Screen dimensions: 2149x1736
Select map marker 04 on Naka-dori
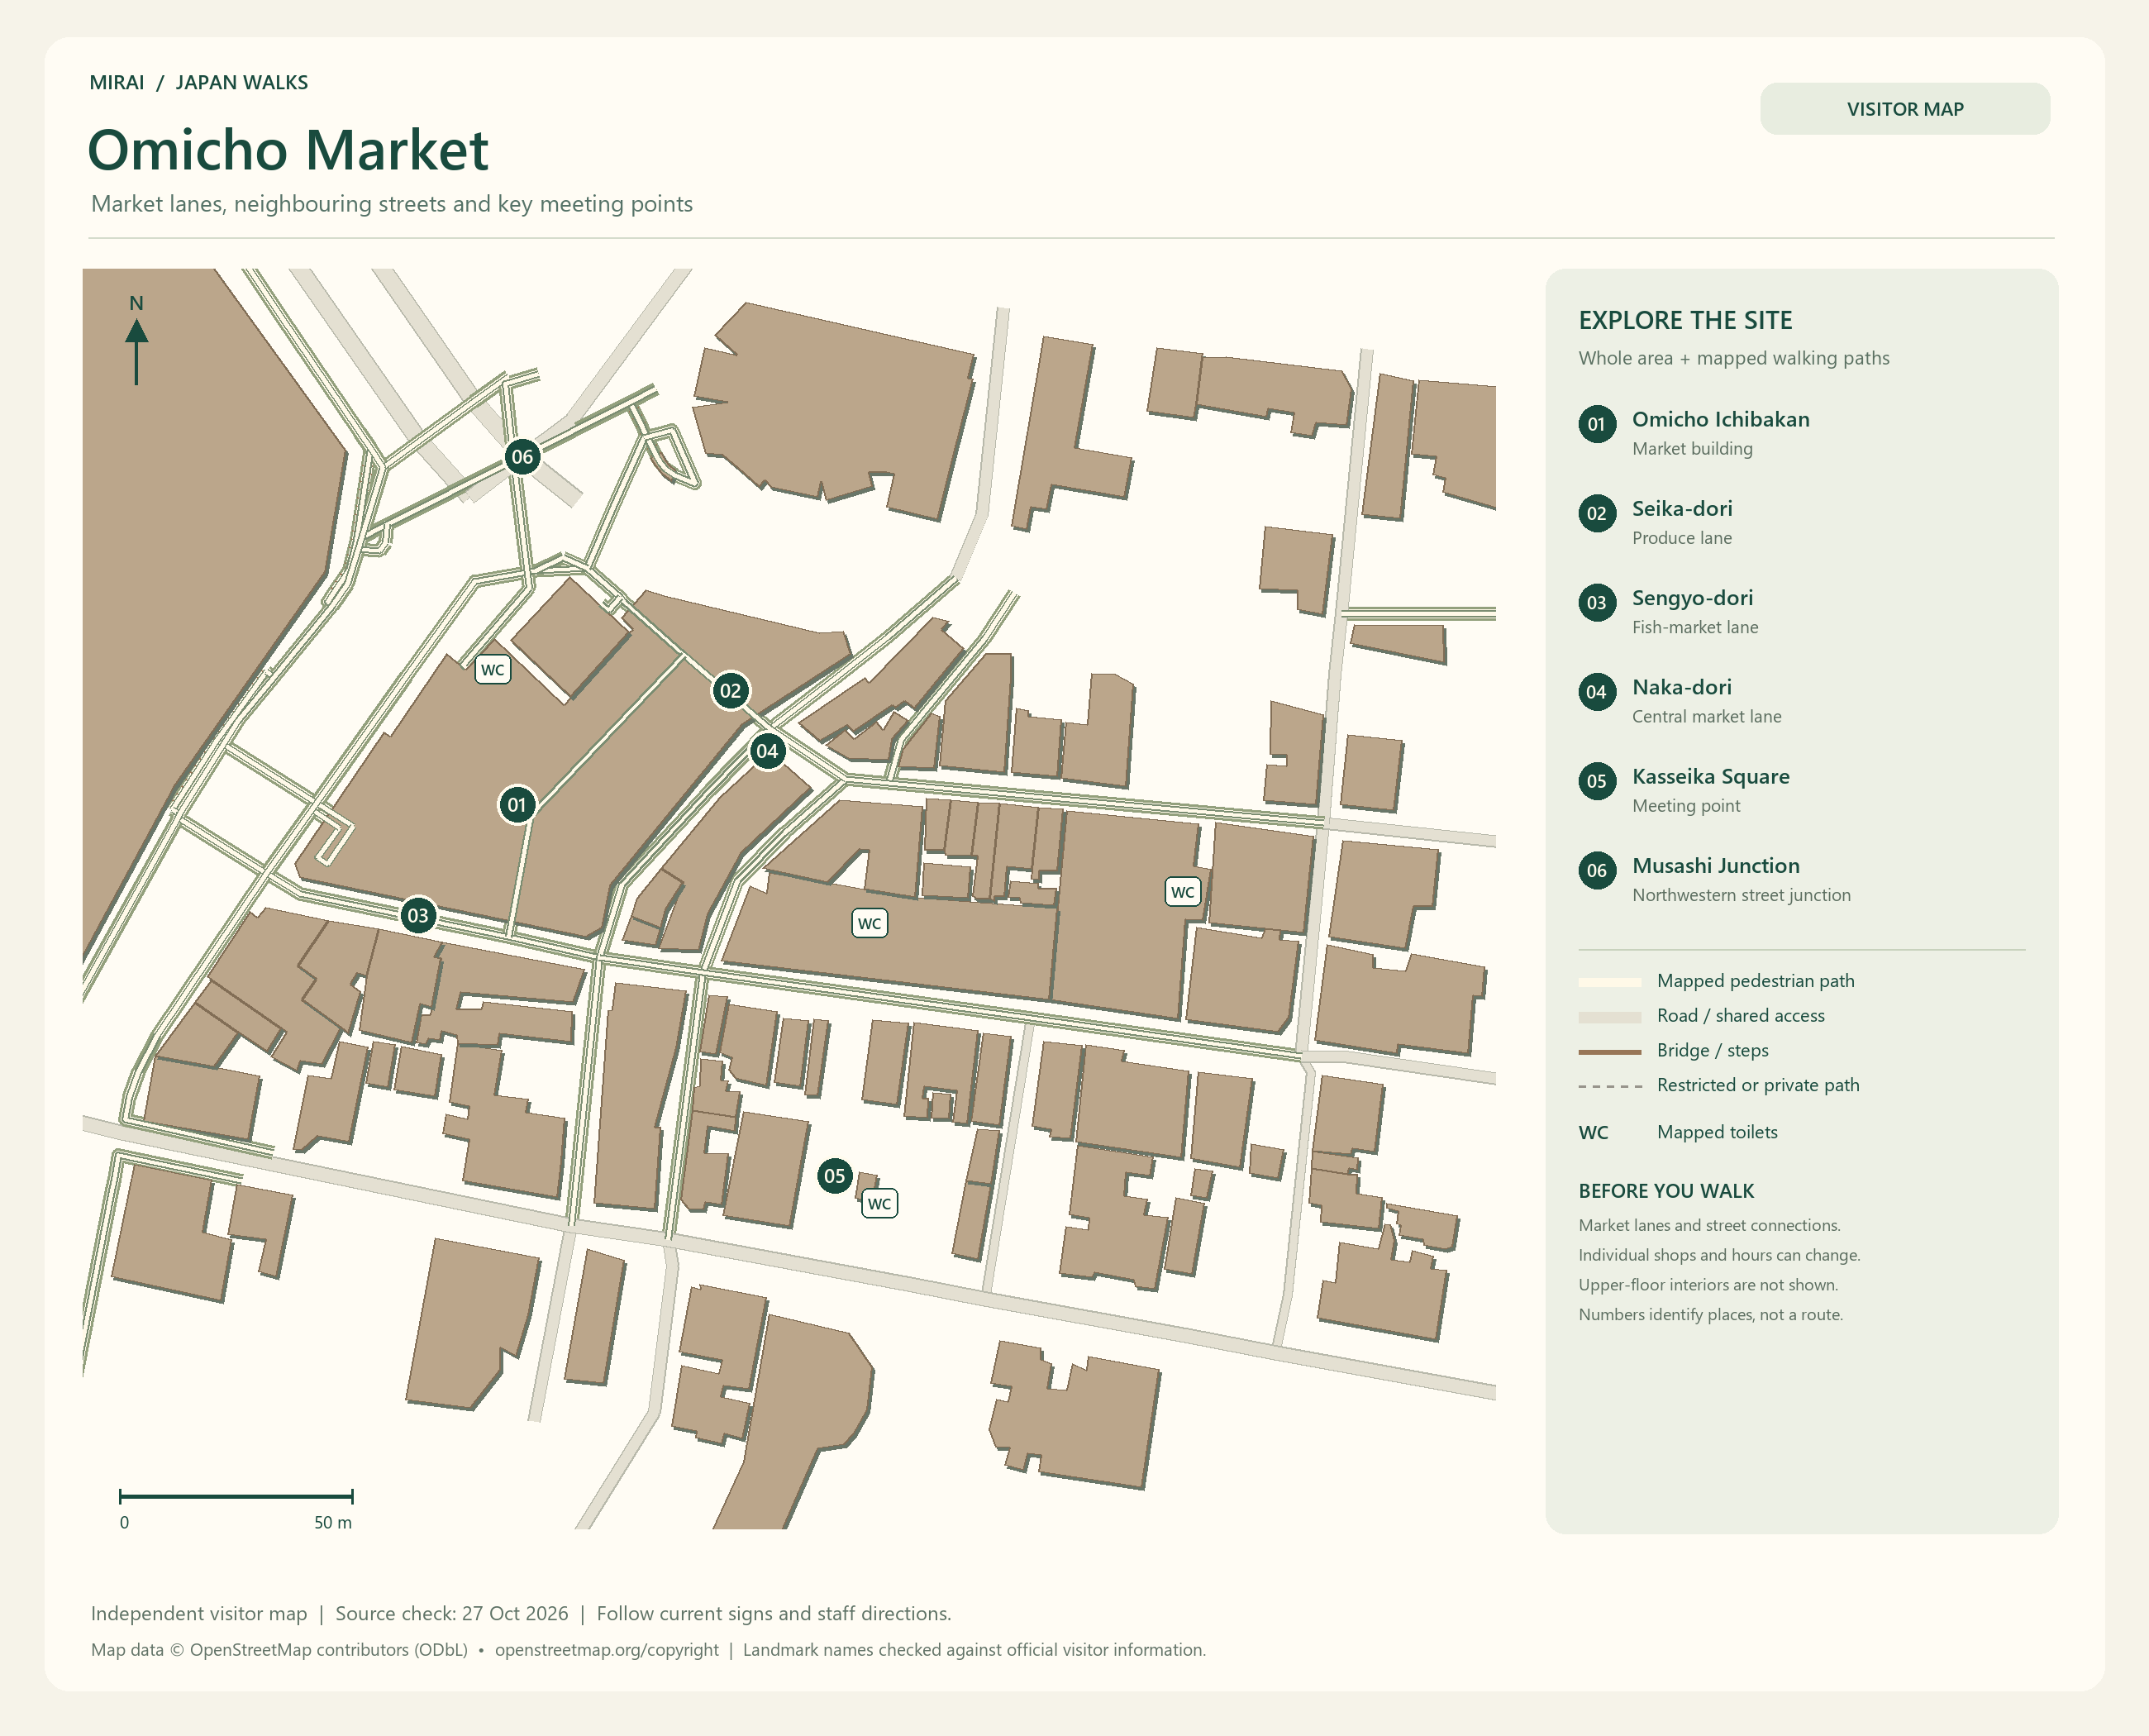(x=767, y=752)
